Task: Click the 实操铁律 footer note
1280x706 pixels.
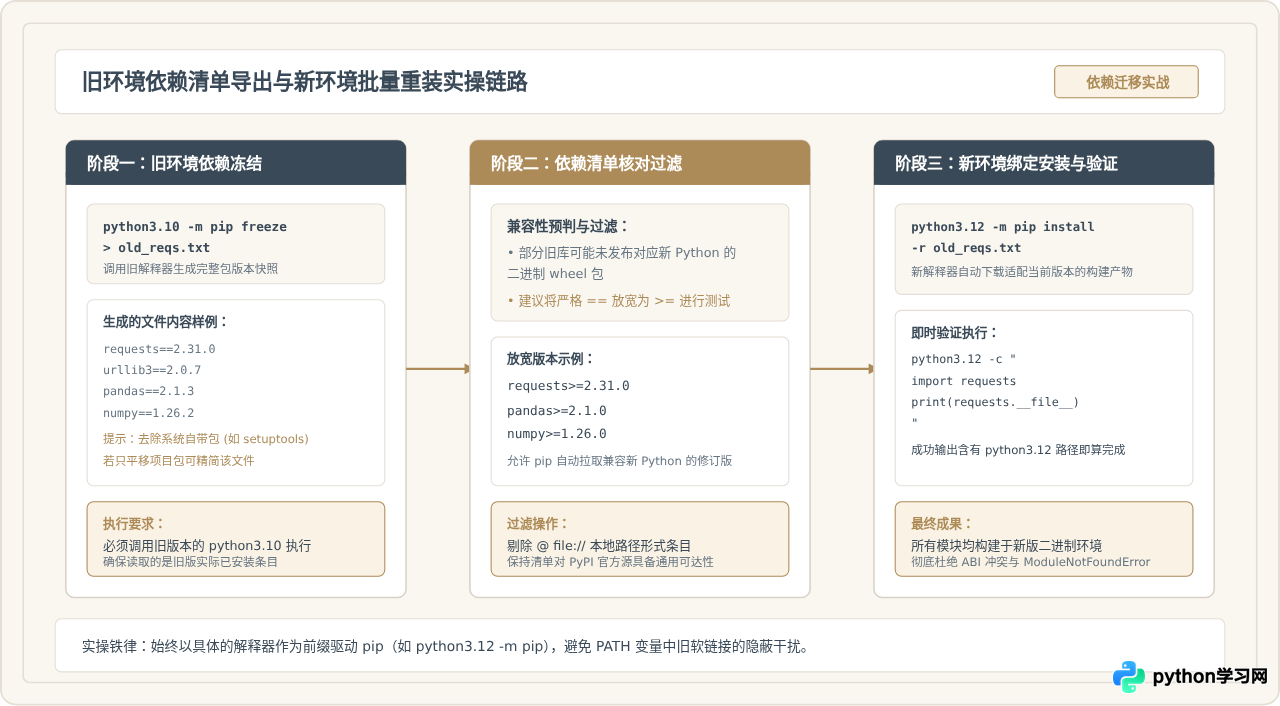Action: point(445,647)
